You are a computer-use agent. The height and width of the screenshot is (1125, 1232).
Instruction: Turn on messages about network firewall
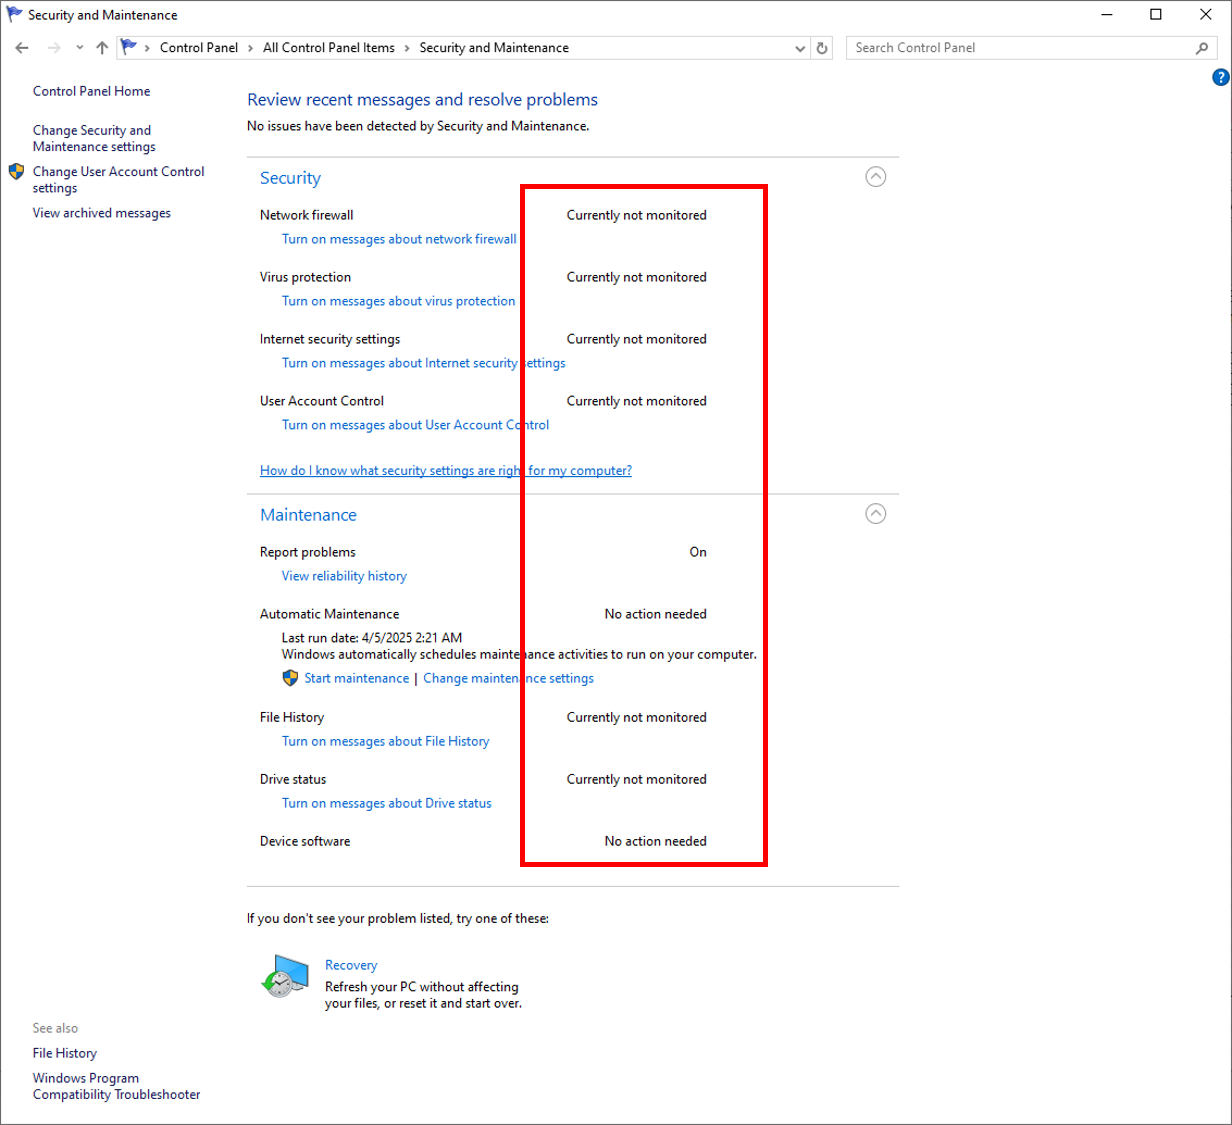pyautogui.click(x=399, y=239)
